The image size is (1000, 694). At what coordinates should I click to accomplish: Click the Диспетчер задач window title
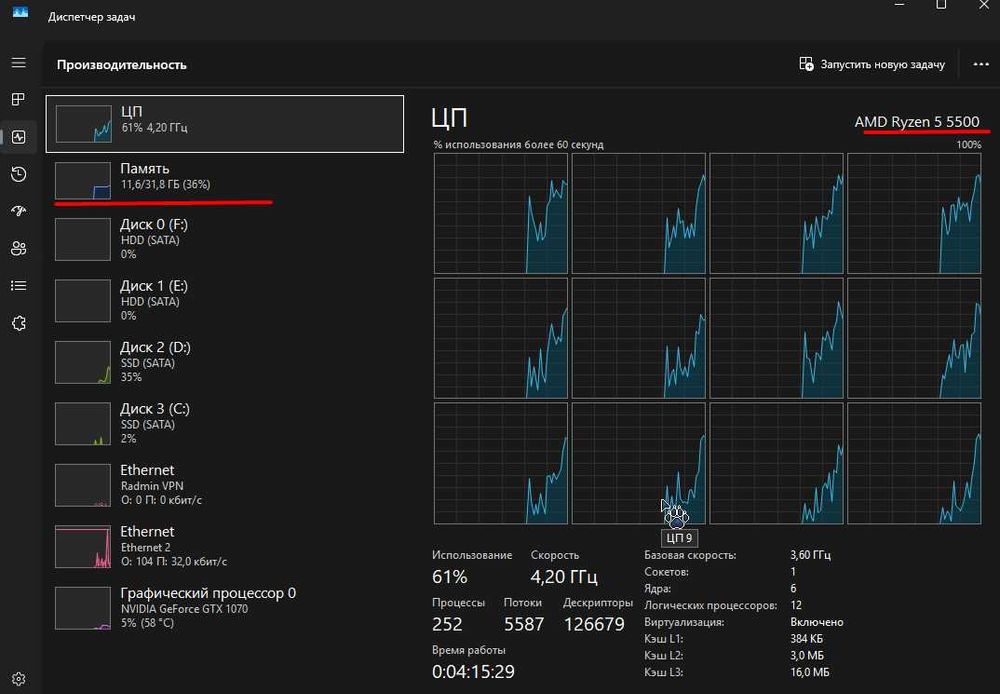point(91,17)
